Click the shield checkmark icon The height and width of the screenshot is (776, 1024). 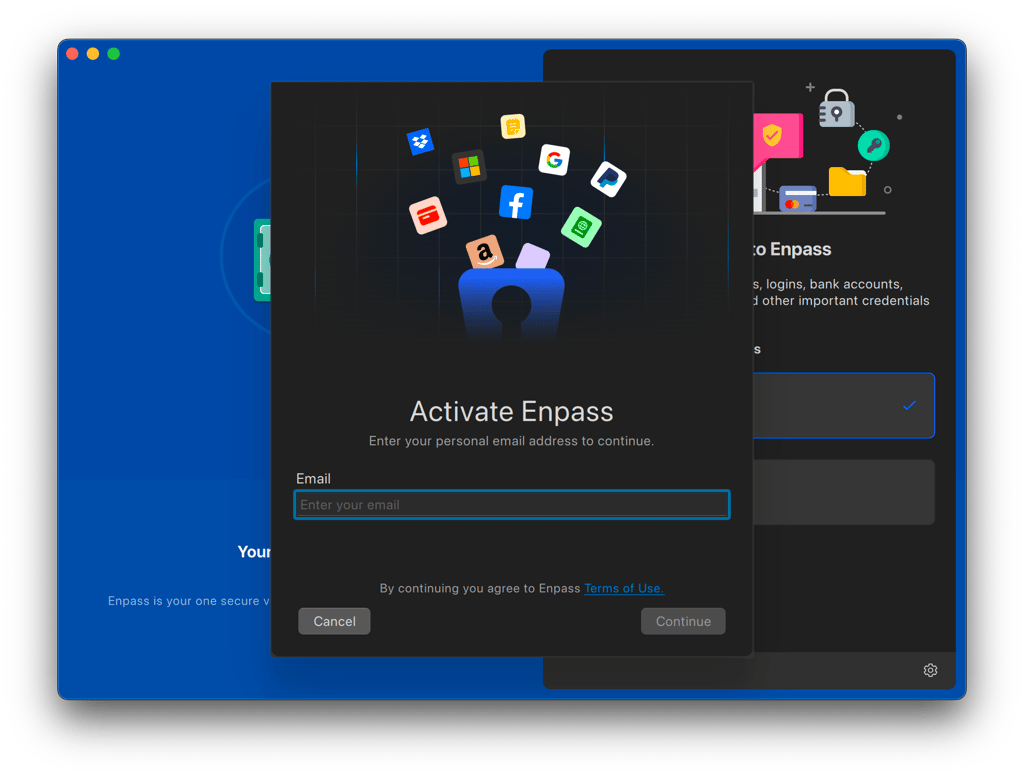point(773,135)
